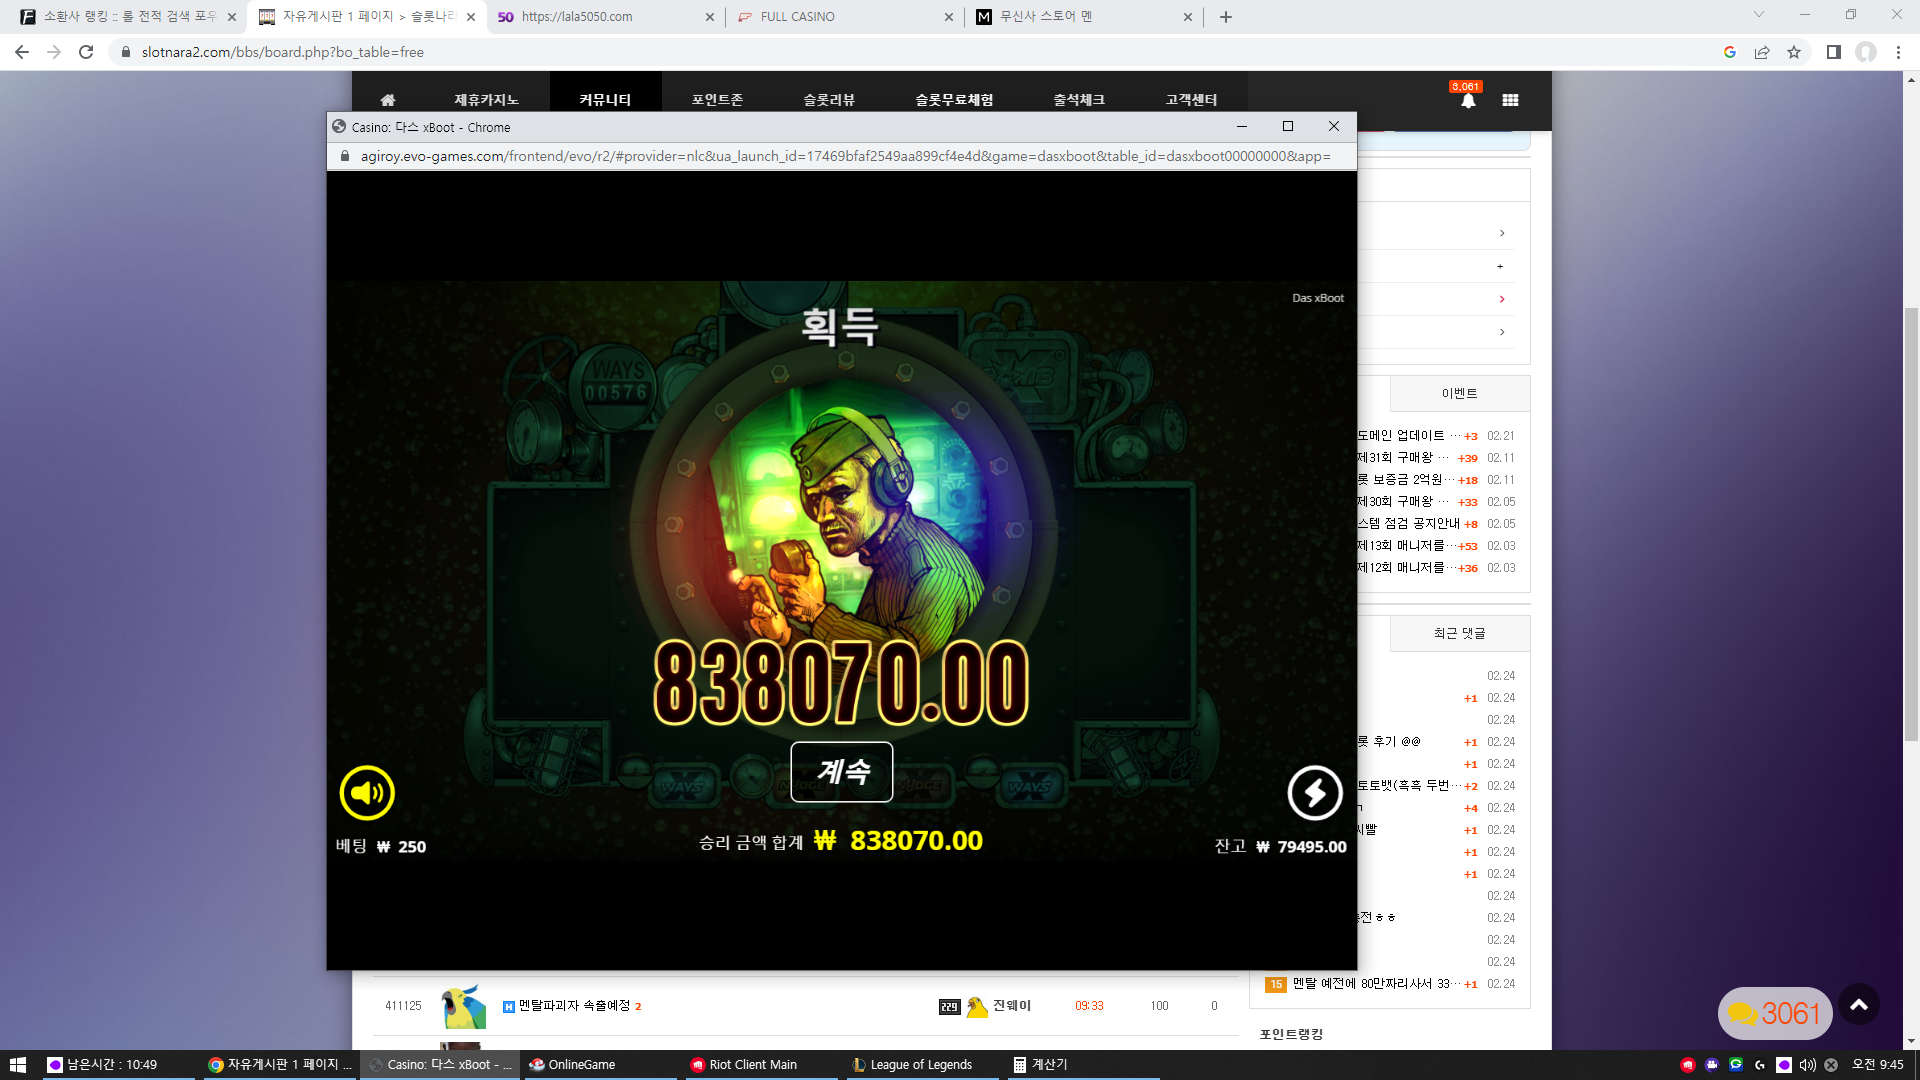The height and width of the screenshot is (1080, 1920).
Task: Open the 멘탈파괴자 속출예정 post
Action: point(574,1006)
